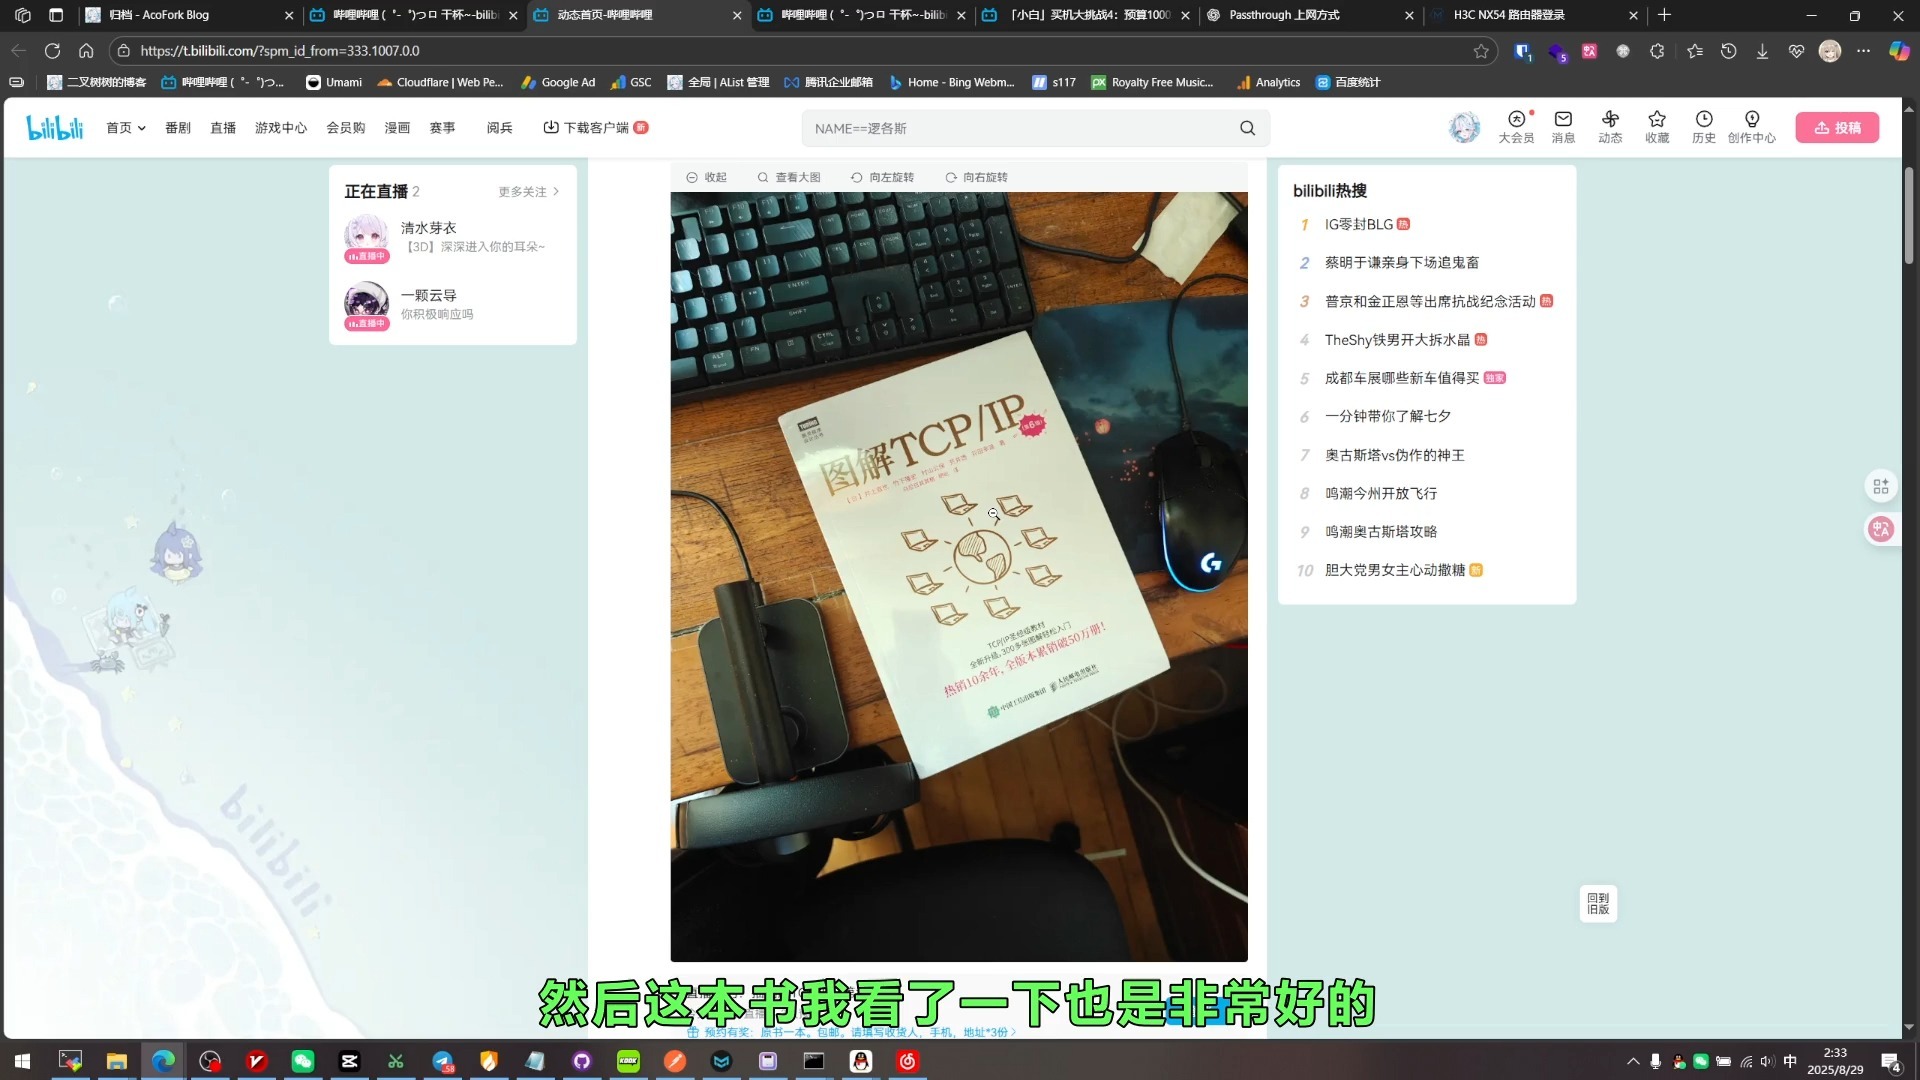Open the 历史 history icon
The height and width of the screenshot is (1080, 1920).
tap(1704, 127)
